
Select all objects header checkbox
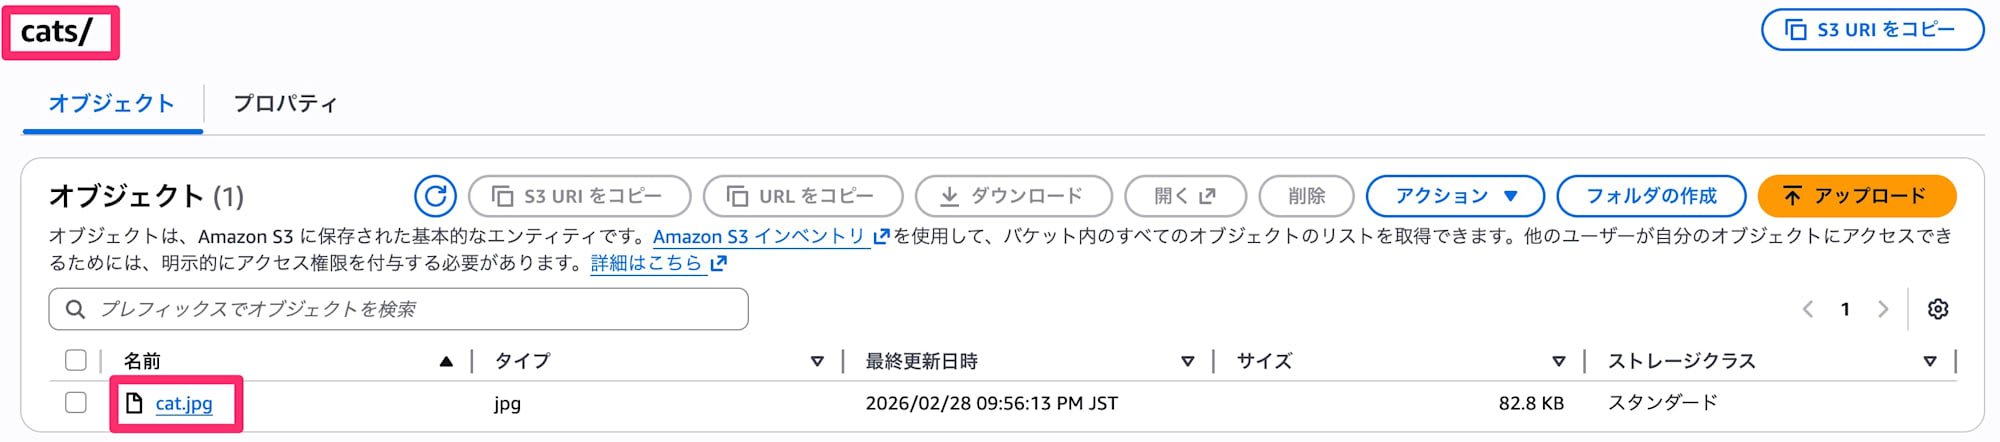tap(76, 360)
